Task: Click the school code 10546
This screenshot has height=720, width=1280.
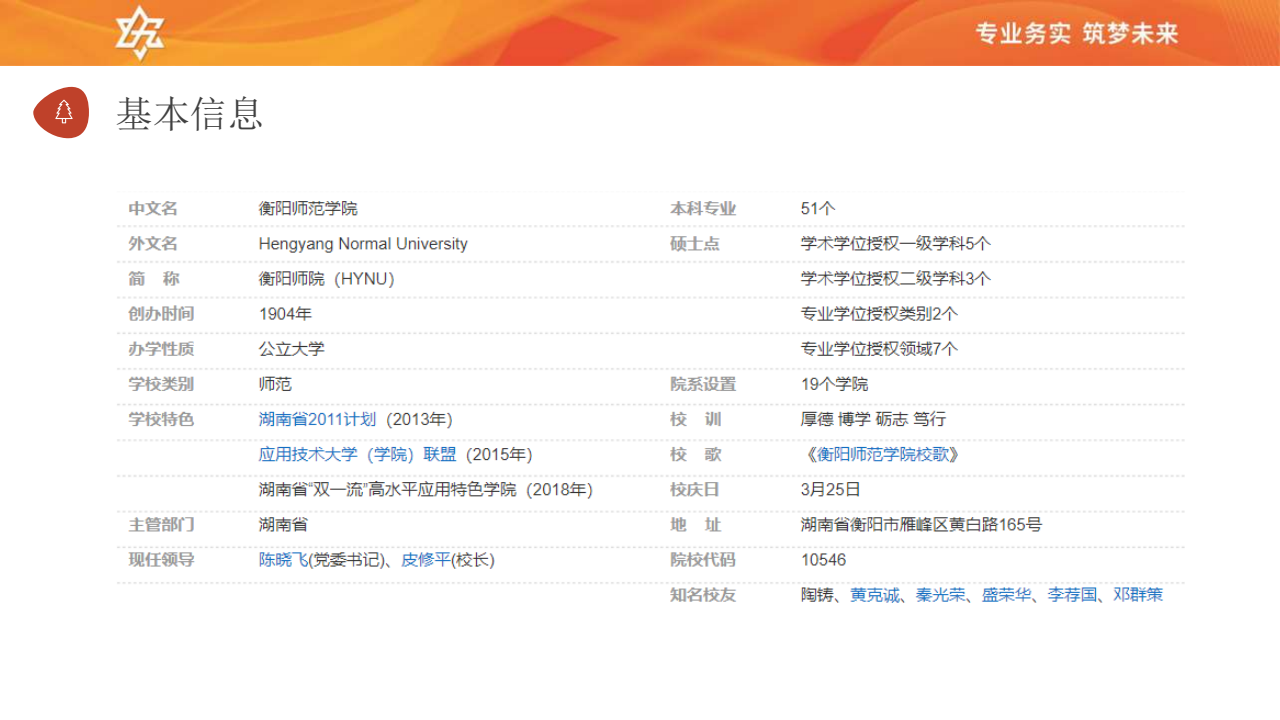Action: pos(823,560)
